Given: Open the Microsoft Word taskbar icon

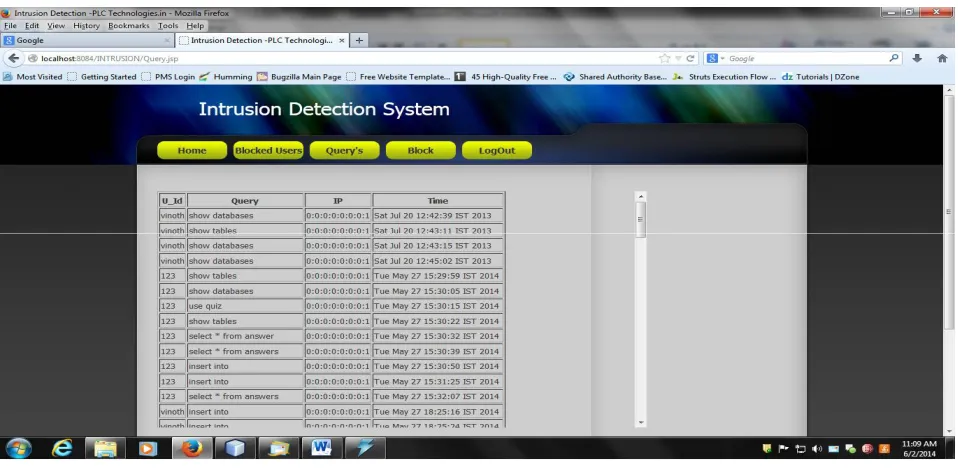Looking at the screenshot, I should [322, 449].
